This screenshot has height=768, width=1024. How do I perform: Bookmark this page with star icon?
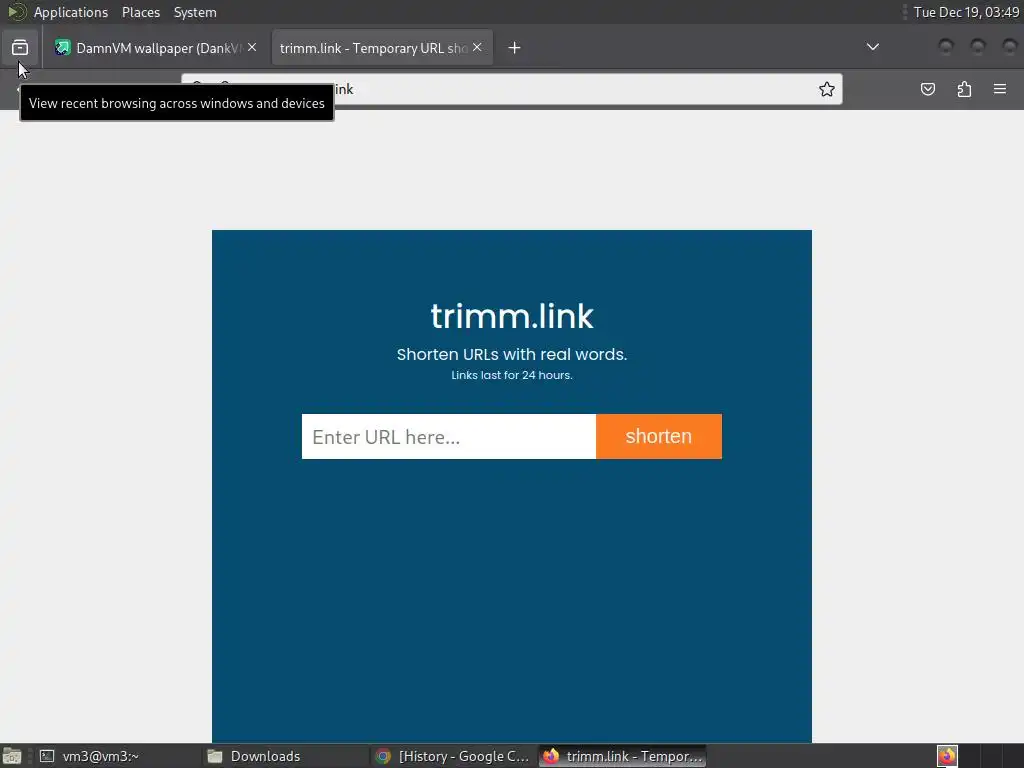point(827,89)
